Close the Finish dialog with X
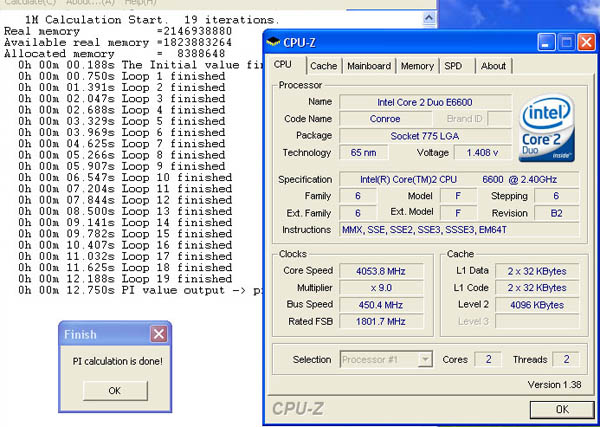The image size is (600, 427). [x=159, y=334]
